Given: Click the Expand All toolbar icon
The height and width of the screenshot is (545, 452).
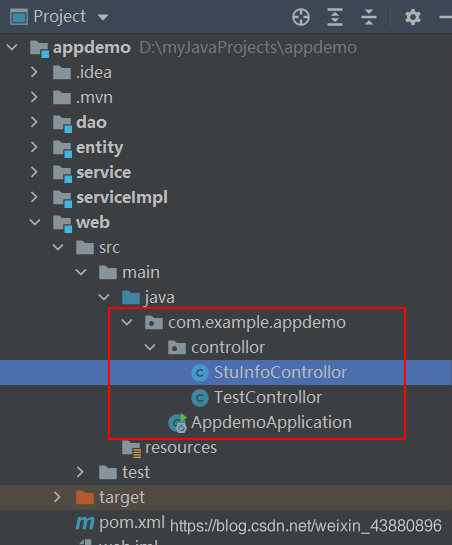Looking at the screenshot, I should [x=335, y=17].
